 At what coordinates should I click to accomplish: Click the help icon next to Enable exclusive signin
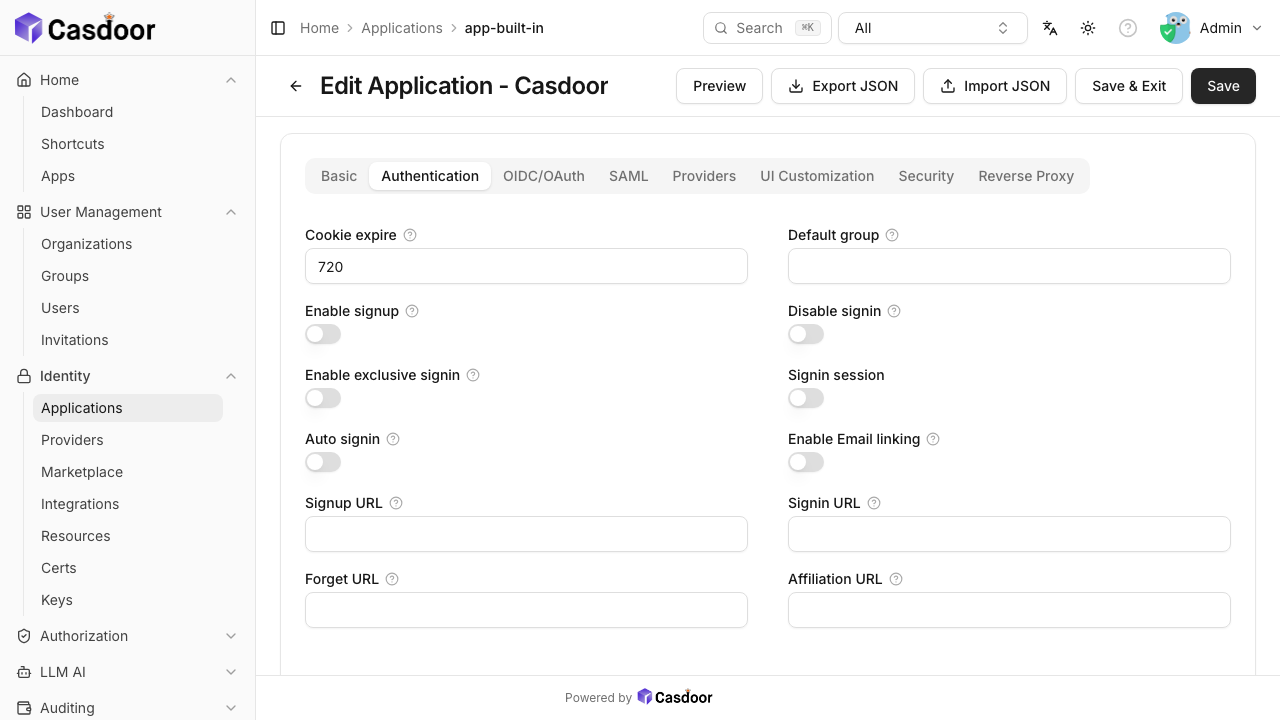pos(473,375)
